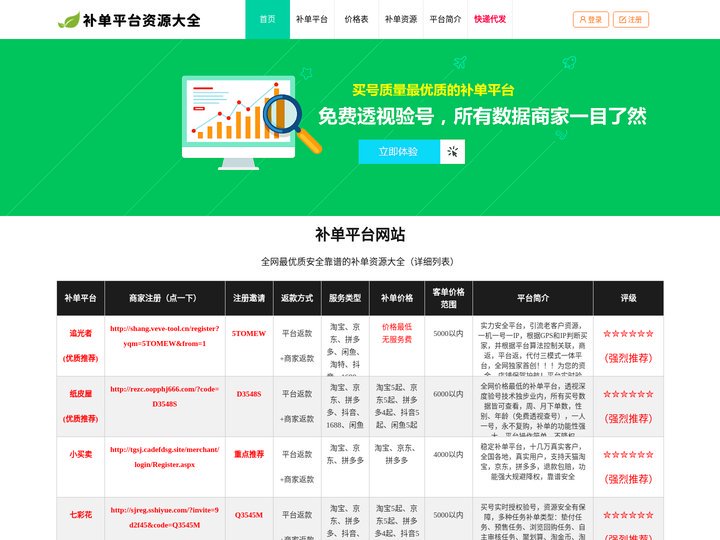Click the 补单价格 column header
720x540 pixels.
click(397, 298)
